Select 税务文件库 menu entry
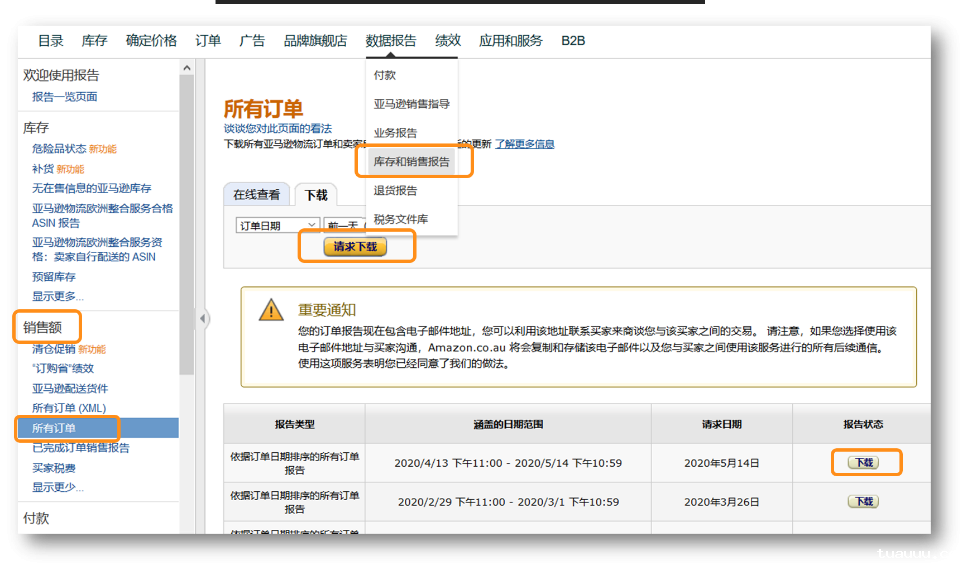Image resolution: width=967 pixels, height=570 pixels. pos(401,219)
